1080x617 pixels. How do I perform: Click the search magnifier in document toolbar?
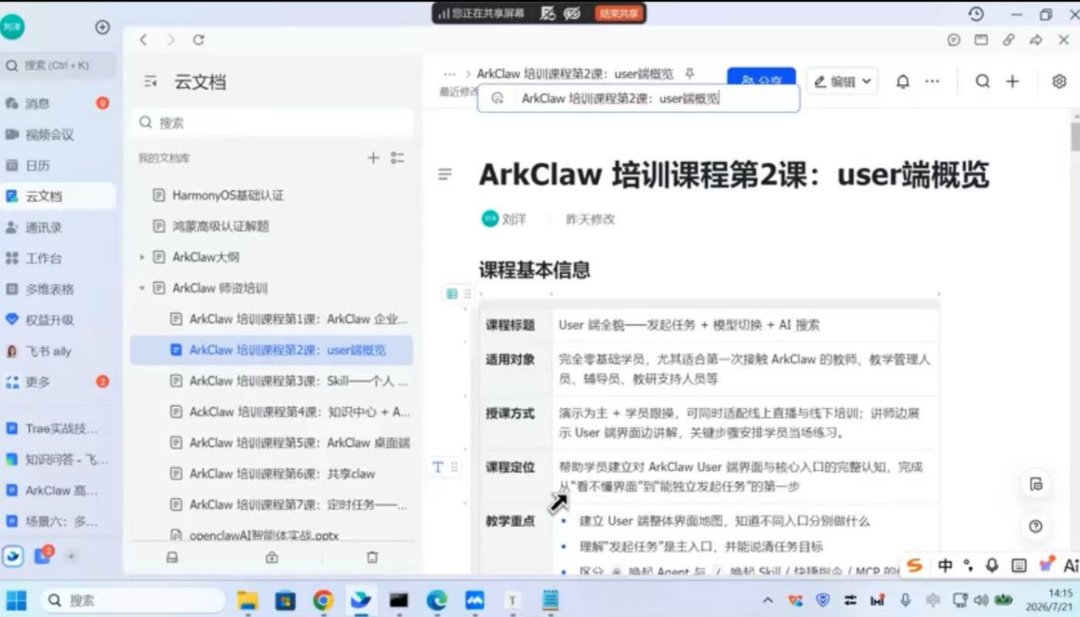[983, 81]
